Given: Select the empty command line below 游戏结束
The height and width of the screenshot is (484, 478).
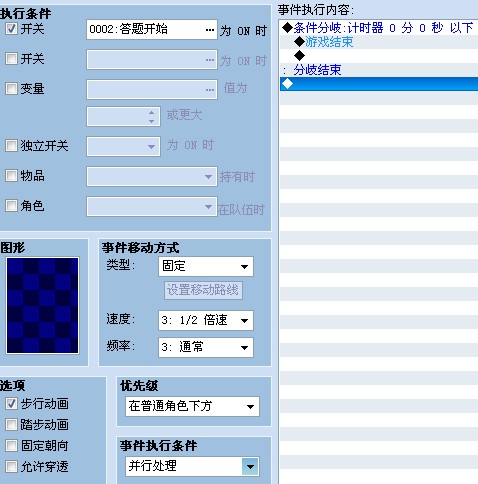Looking at the screenshot, I should pos(379,56).
